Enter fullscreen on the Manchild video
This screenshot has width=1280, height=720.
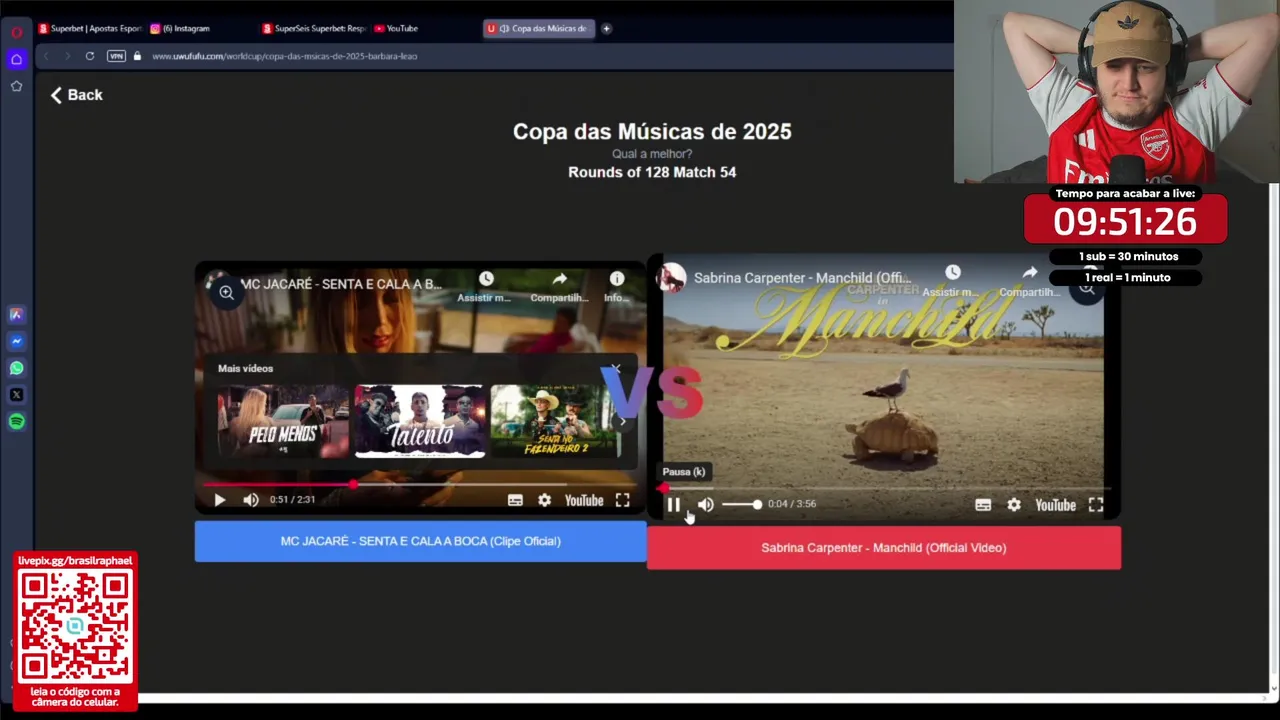1096,505
